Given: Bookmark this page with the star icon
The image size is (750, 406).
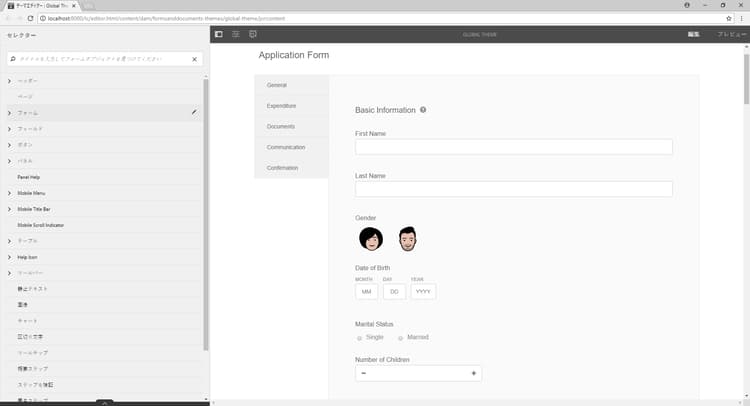Looking at the screenshot, I should [x=729, y=18].
